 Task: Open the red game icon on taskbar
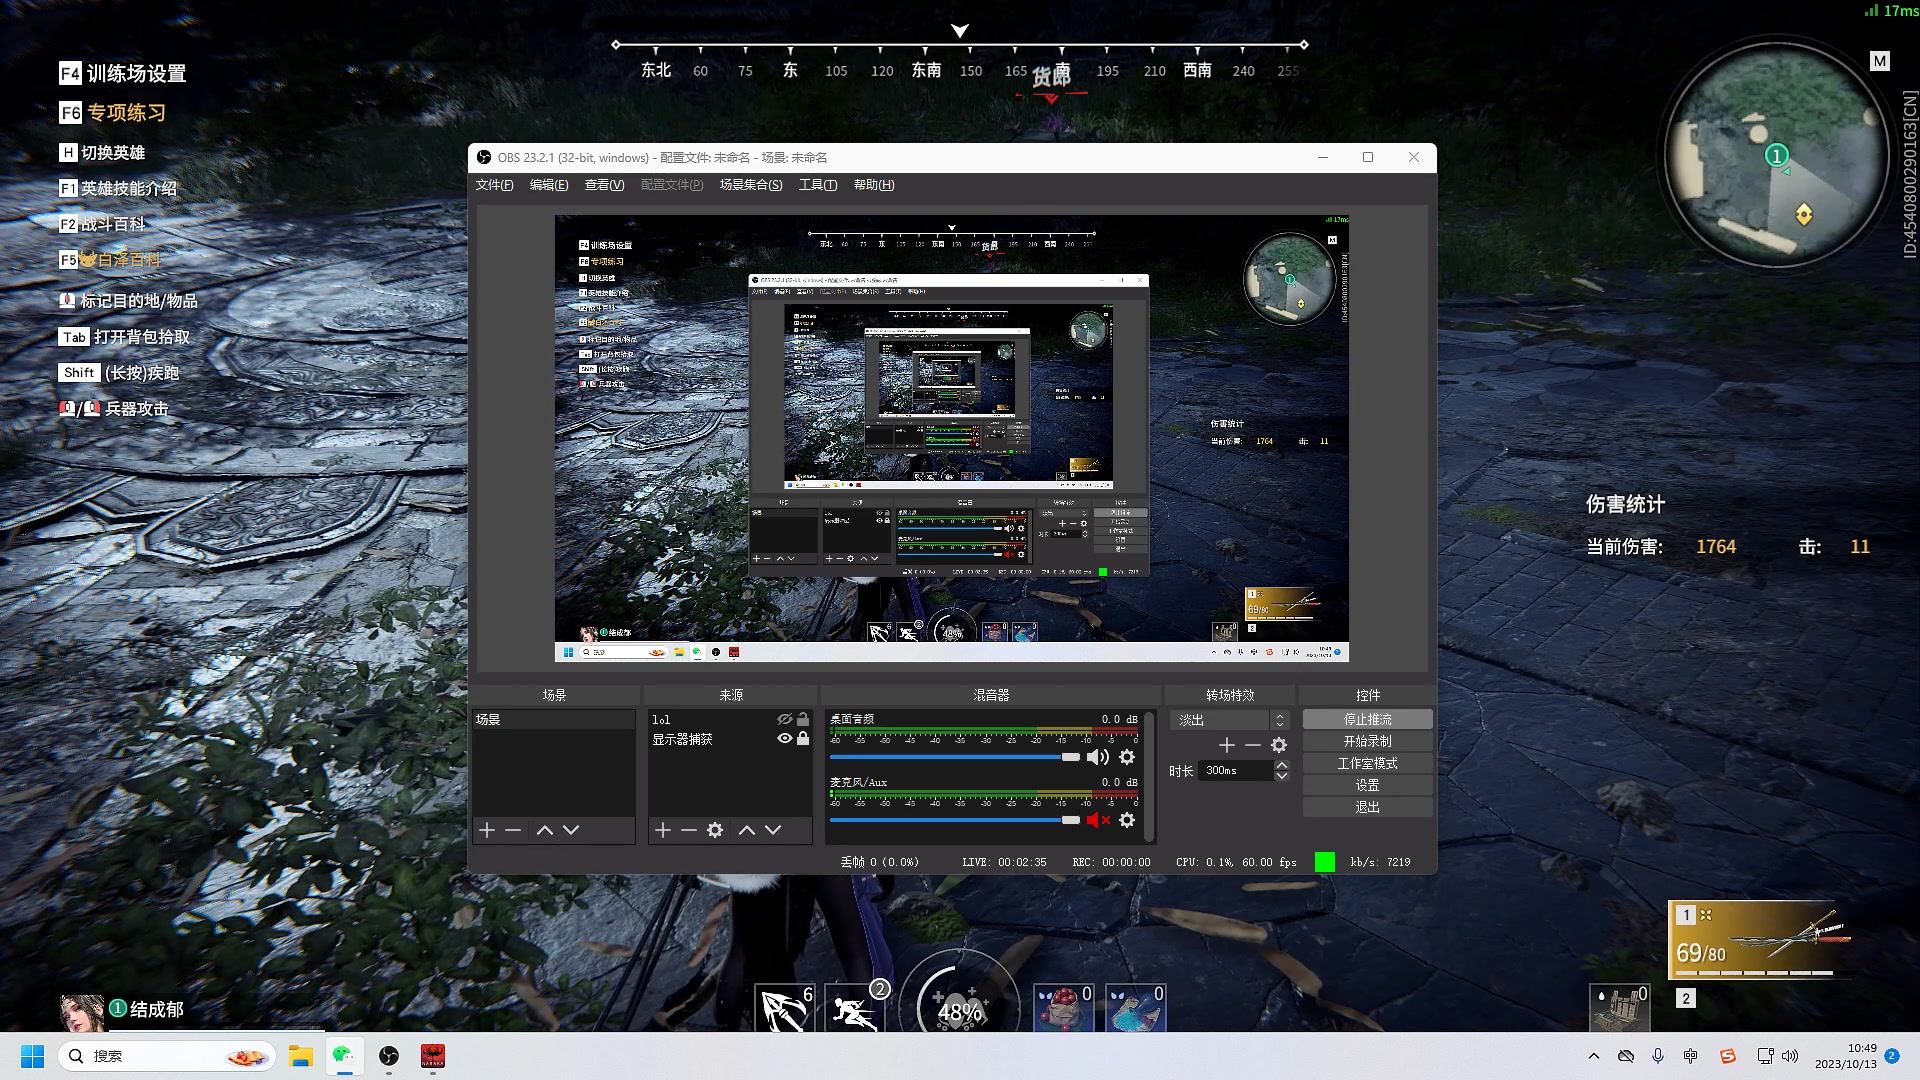point(433,1056)
